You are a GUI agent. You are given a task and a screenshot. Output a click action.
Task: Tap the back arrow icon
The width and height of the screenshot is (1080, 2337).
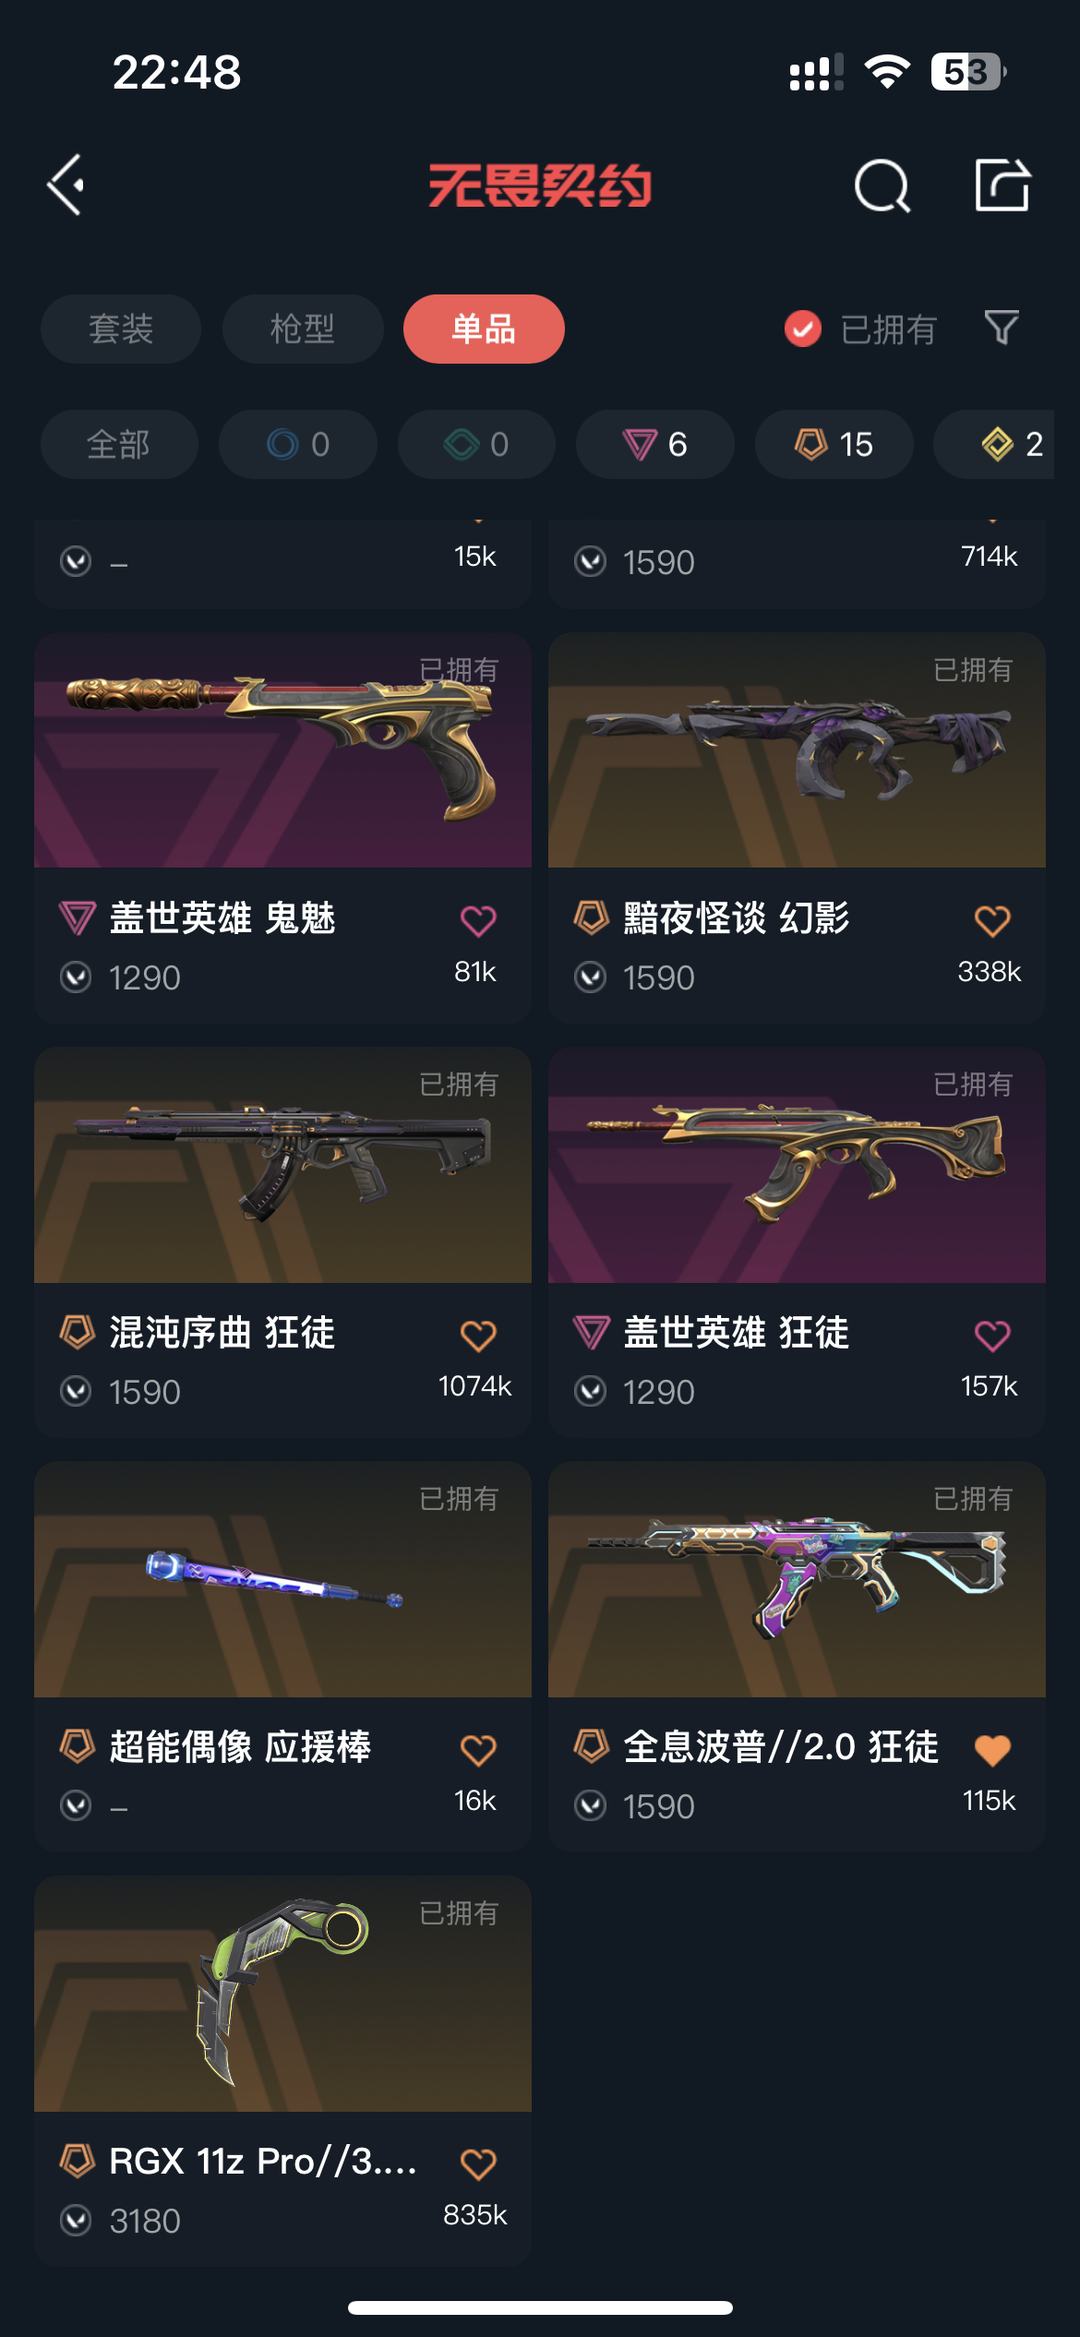coord(66,185)
